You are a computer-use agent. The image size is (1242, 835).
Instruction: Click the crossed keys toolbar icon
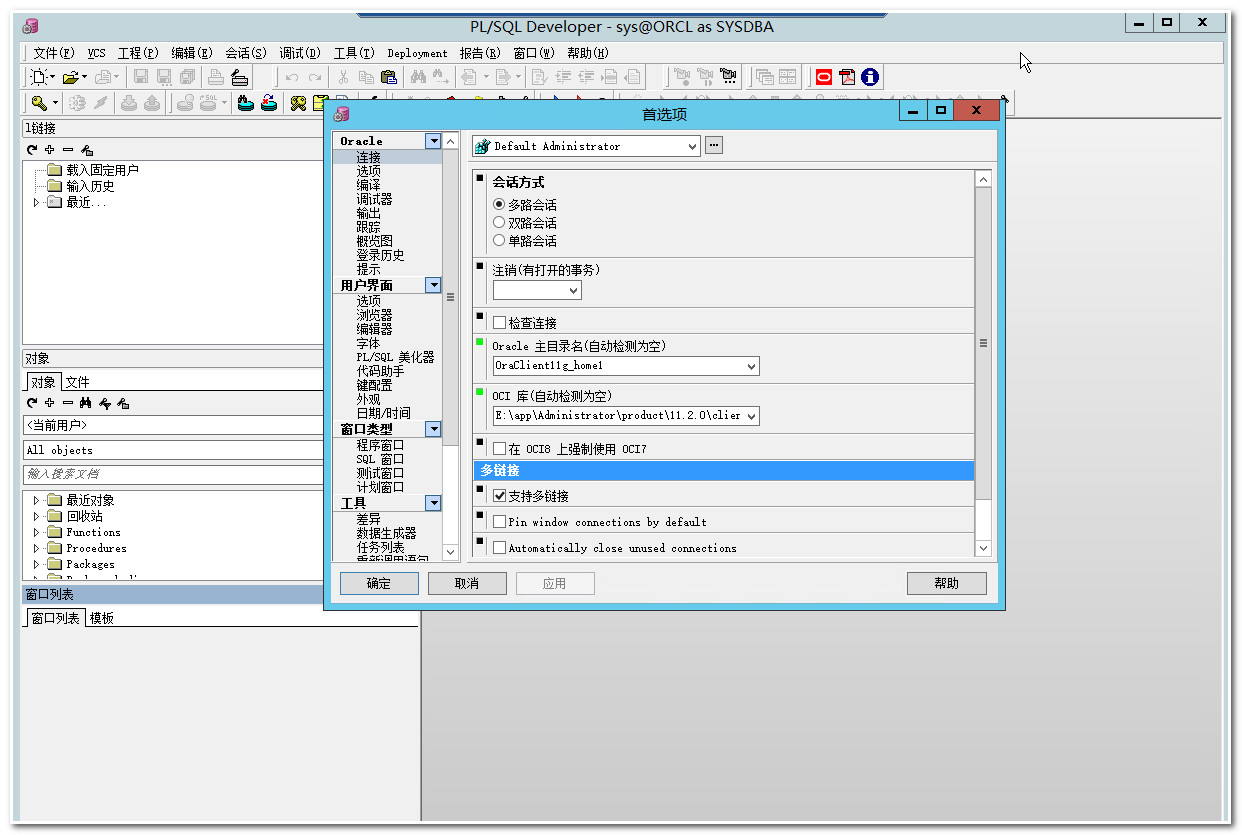click(298, 103)
